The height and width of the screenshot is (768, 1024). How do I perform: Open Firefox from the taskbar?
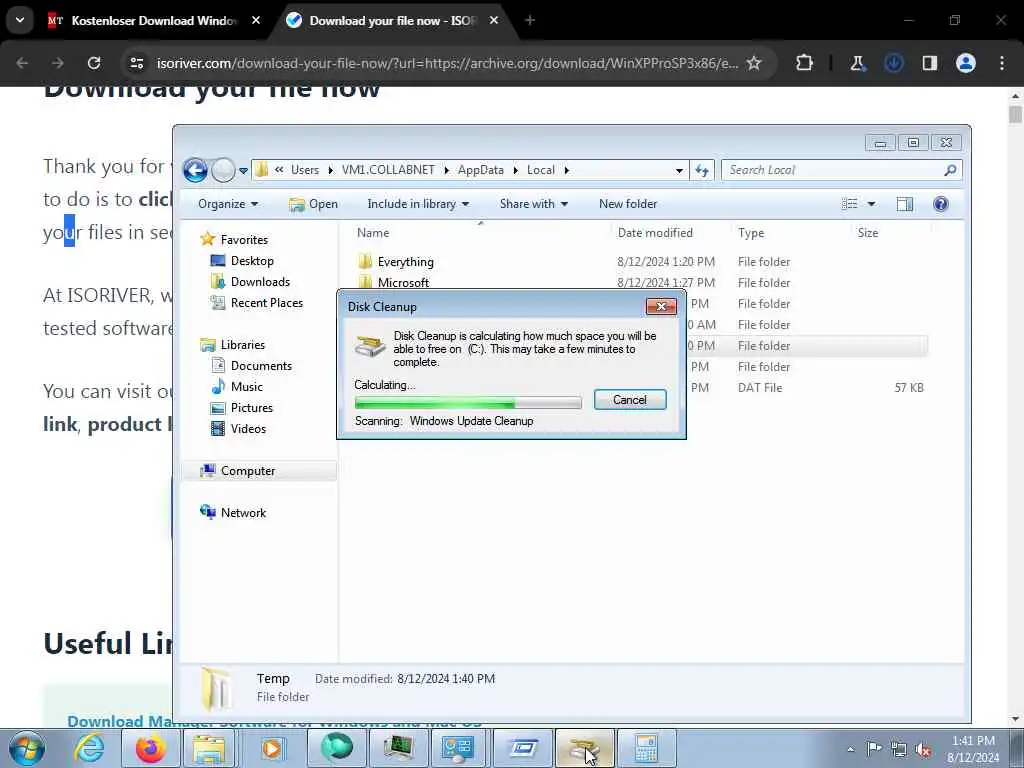[x=150, y=748]
